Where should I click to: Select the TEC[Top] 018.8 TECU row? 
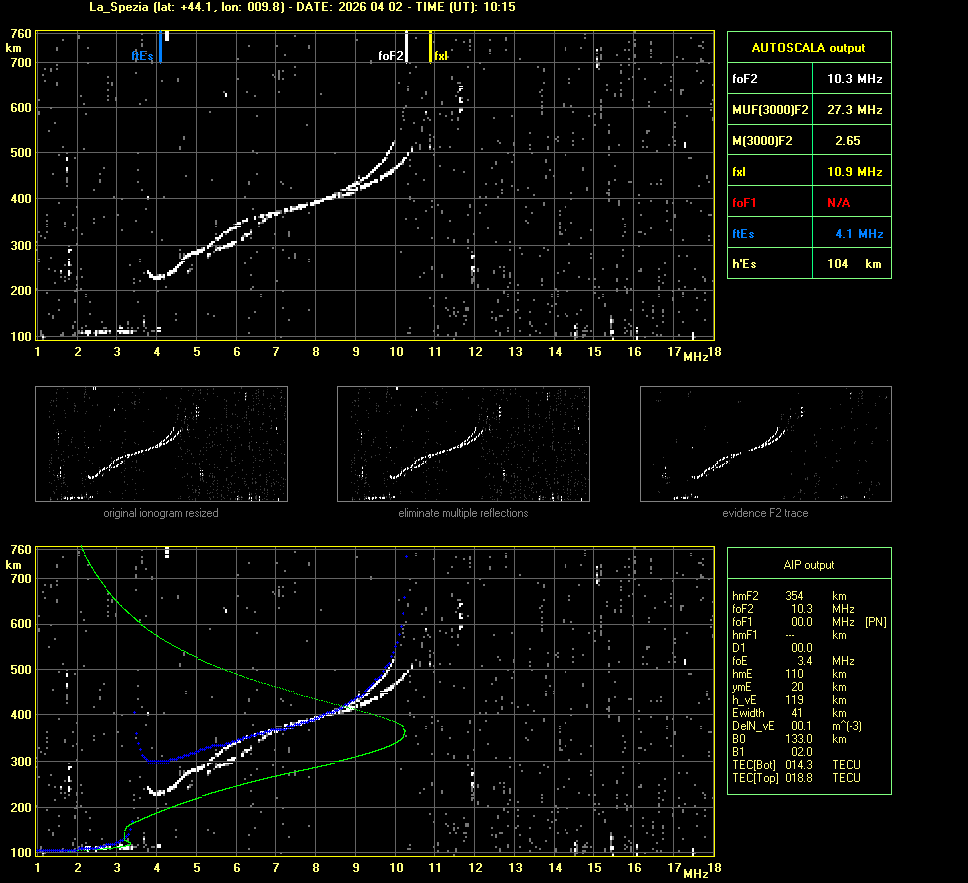(796, 777)
